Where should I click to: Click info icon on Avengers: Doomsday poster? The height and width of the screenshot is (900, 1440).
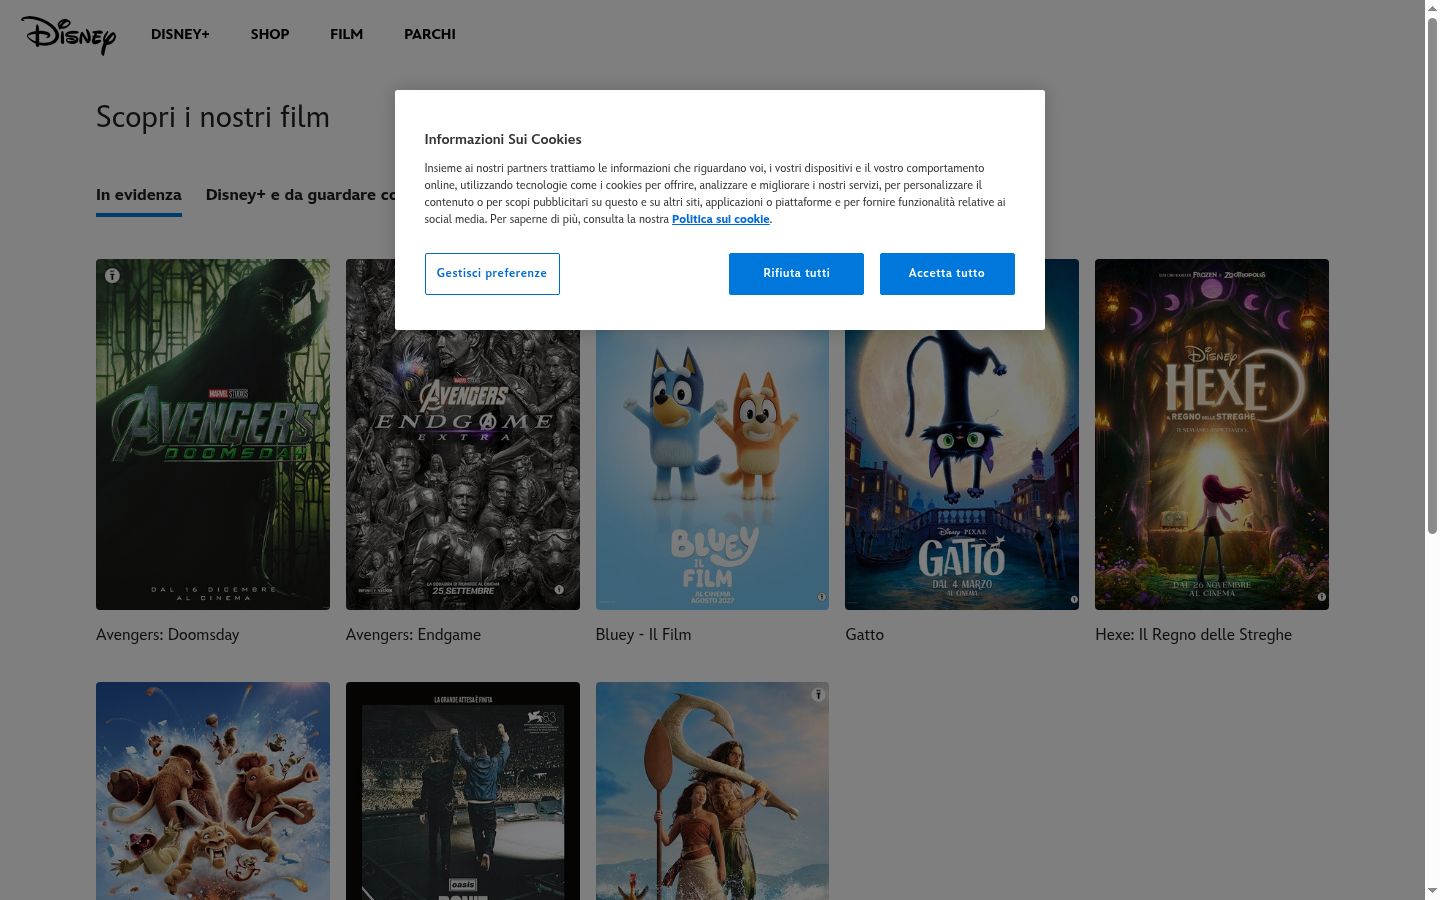(x=112, y=275)
